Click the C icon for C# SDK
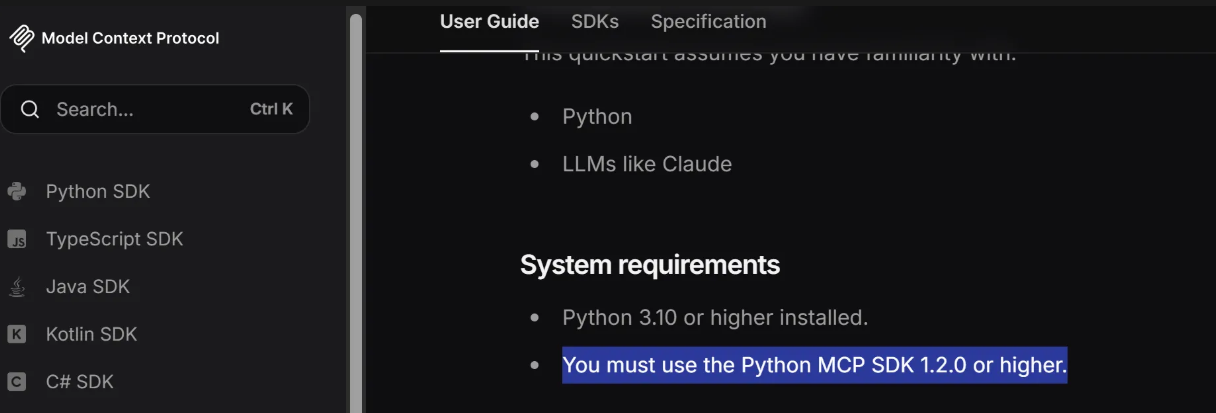This screenshot has height=413, width=1216. pos(16,382)
